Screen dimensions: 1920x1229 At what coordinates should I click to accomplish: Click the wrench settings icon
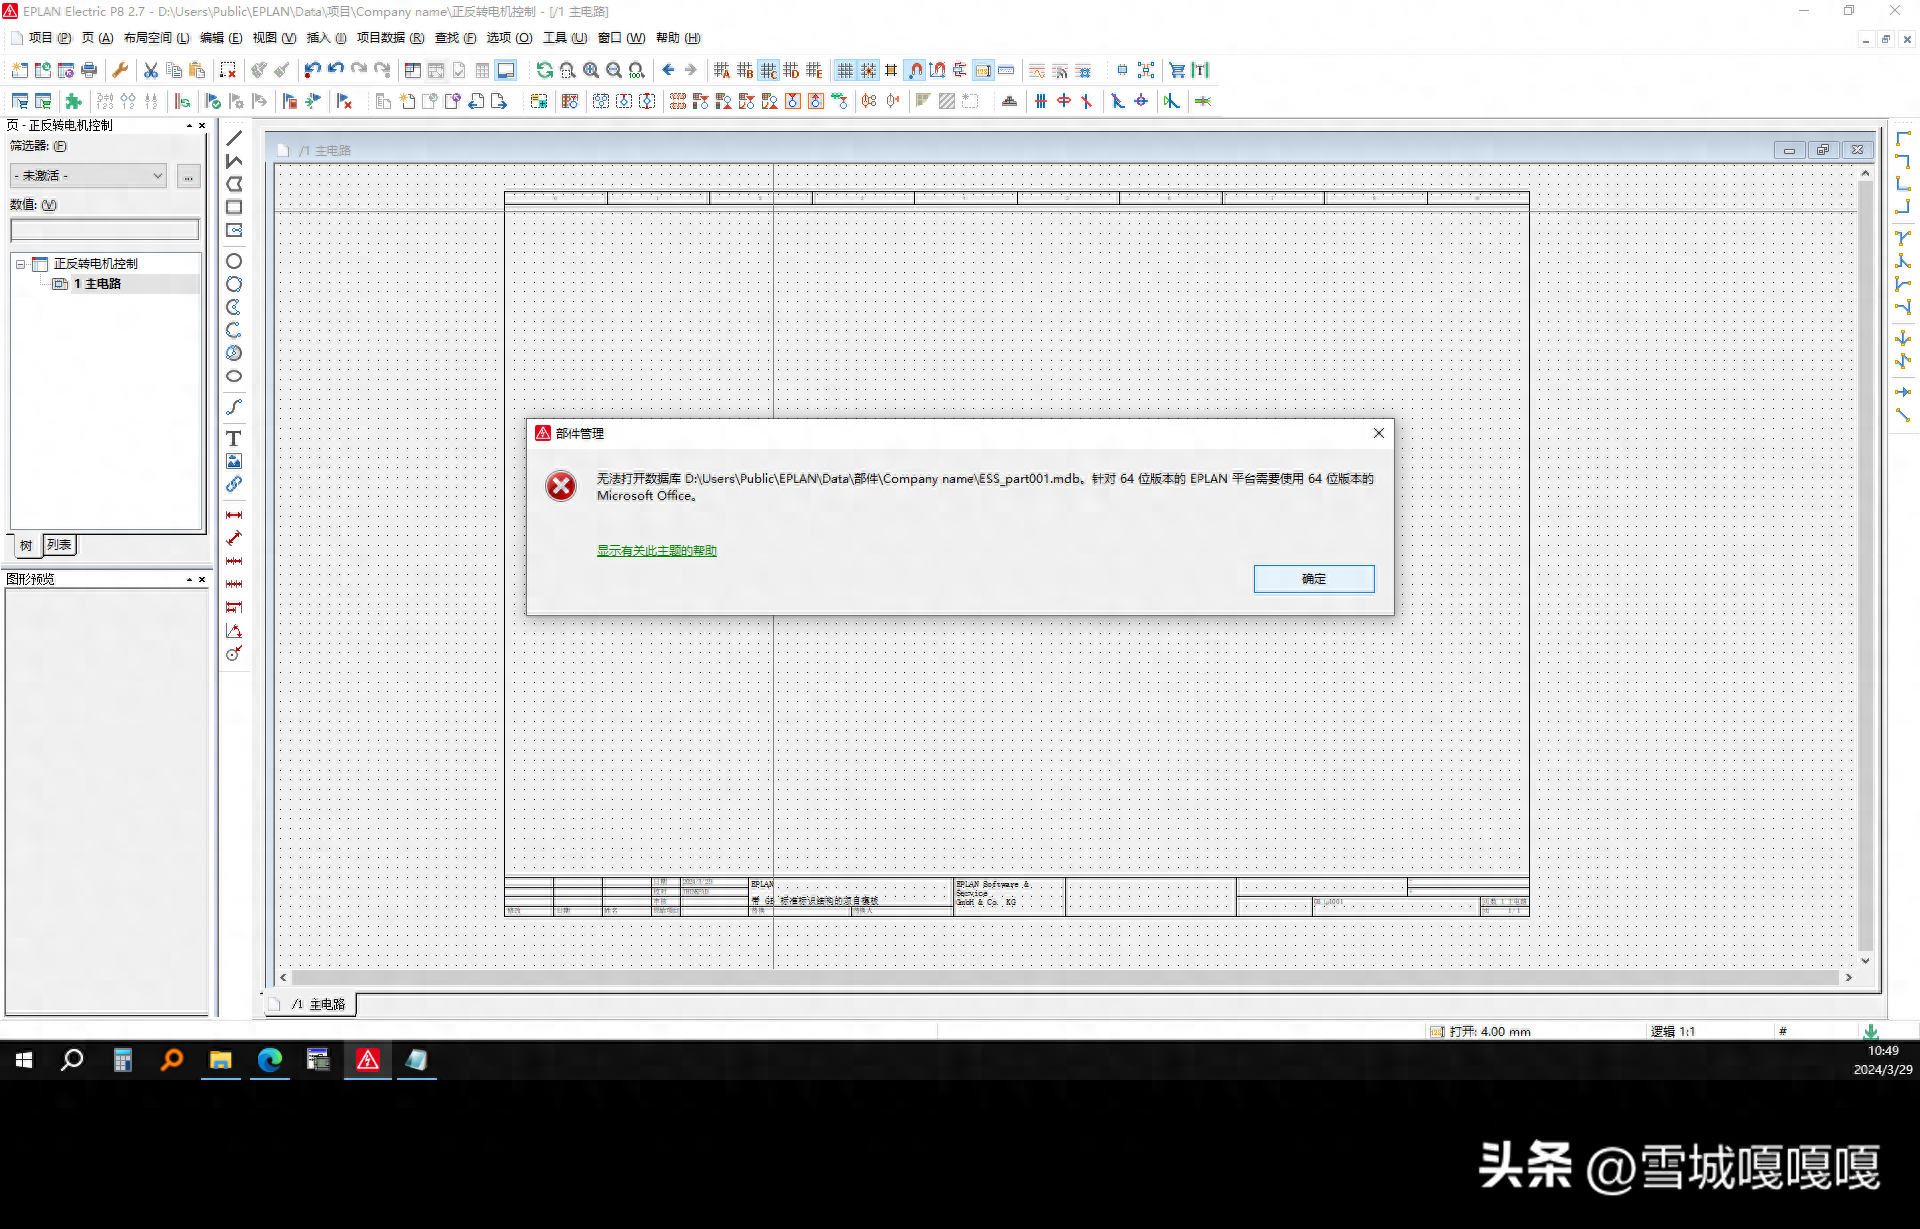120,70
